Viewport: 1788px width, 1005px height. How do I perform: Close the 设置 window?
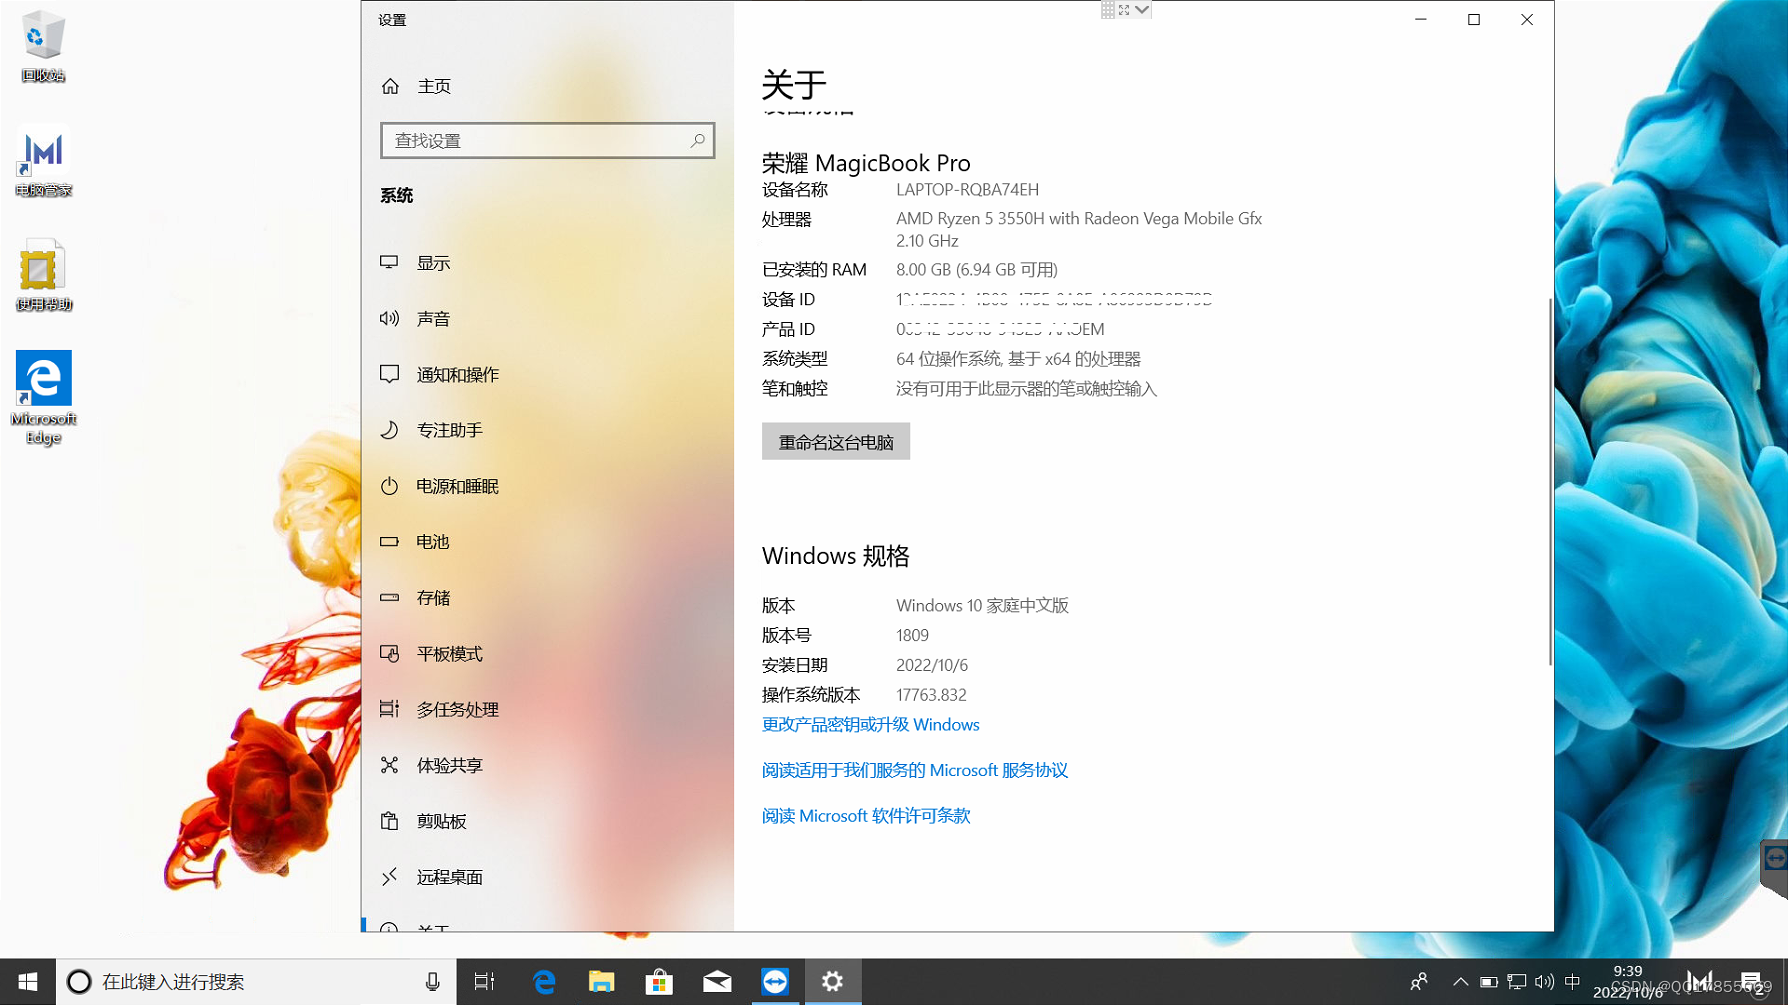click(x=1527, y=20)
